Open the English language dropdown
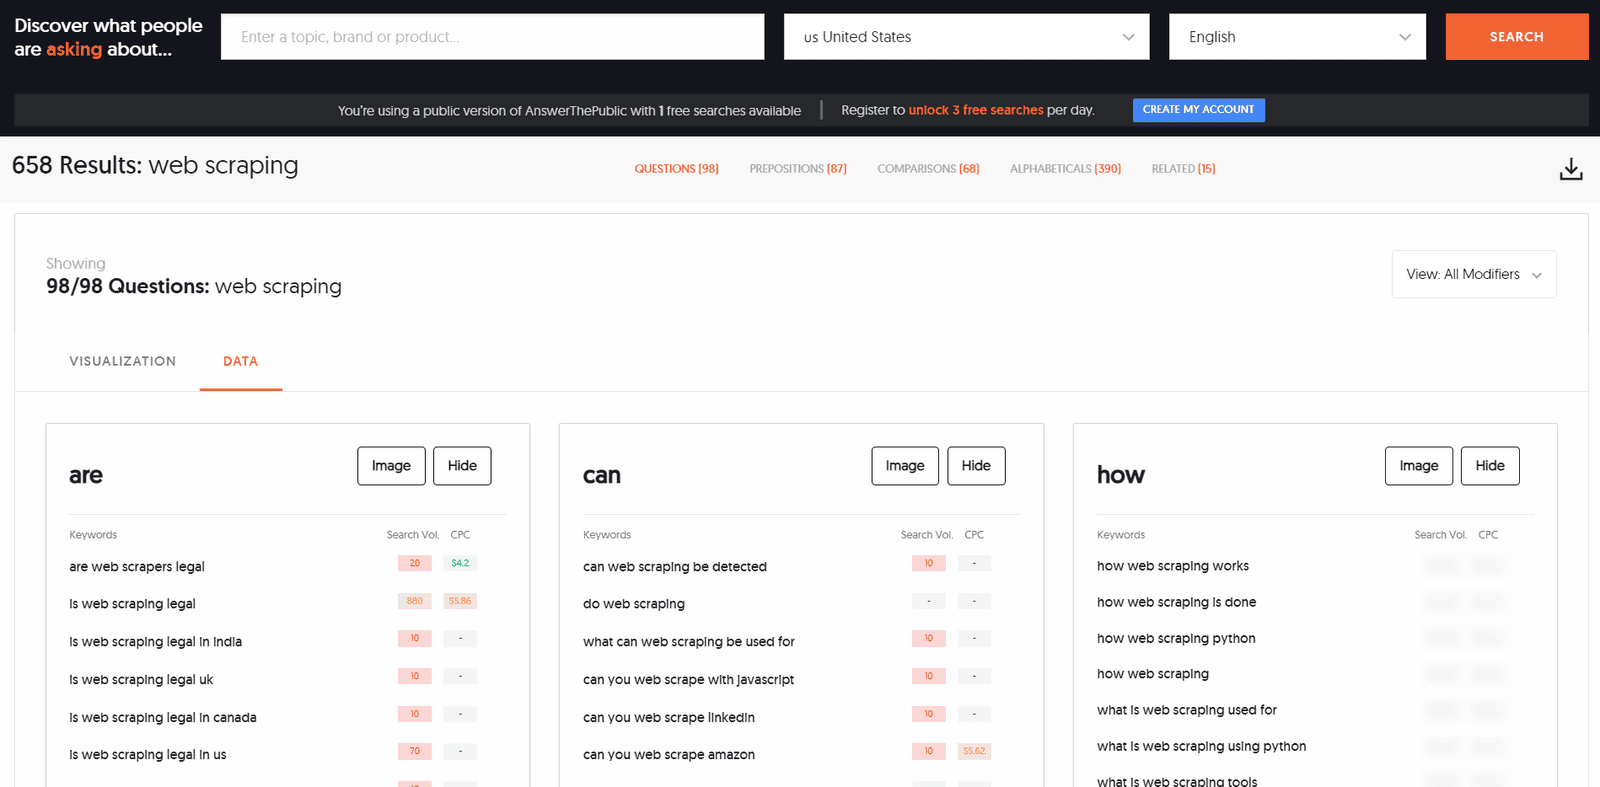 tap(1297, 37)
